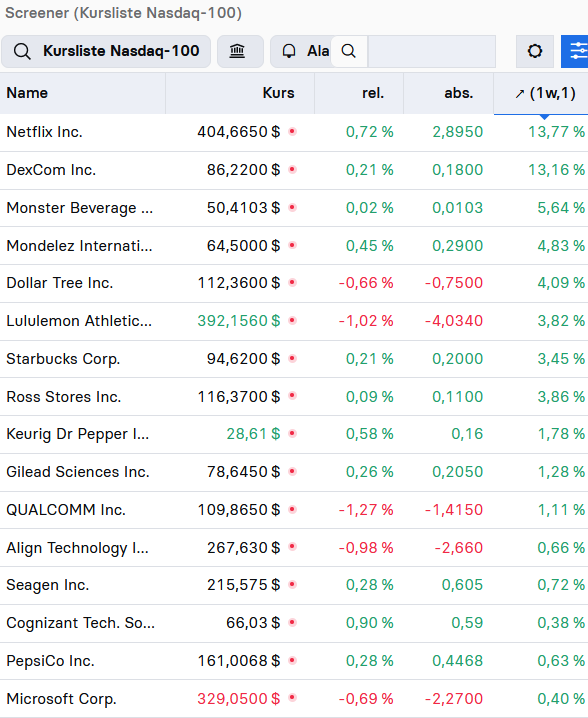Viewport: 588px width, 718px height.
Task: Open the Alarm bell button
Action: pyautogui.click(x=300, y=51)
